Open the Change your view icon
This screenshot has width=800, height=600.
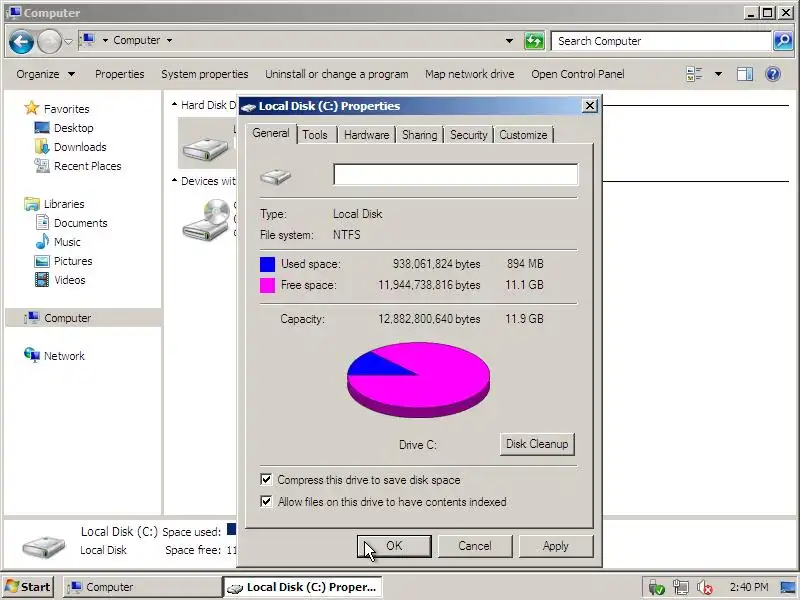[694, 74]
